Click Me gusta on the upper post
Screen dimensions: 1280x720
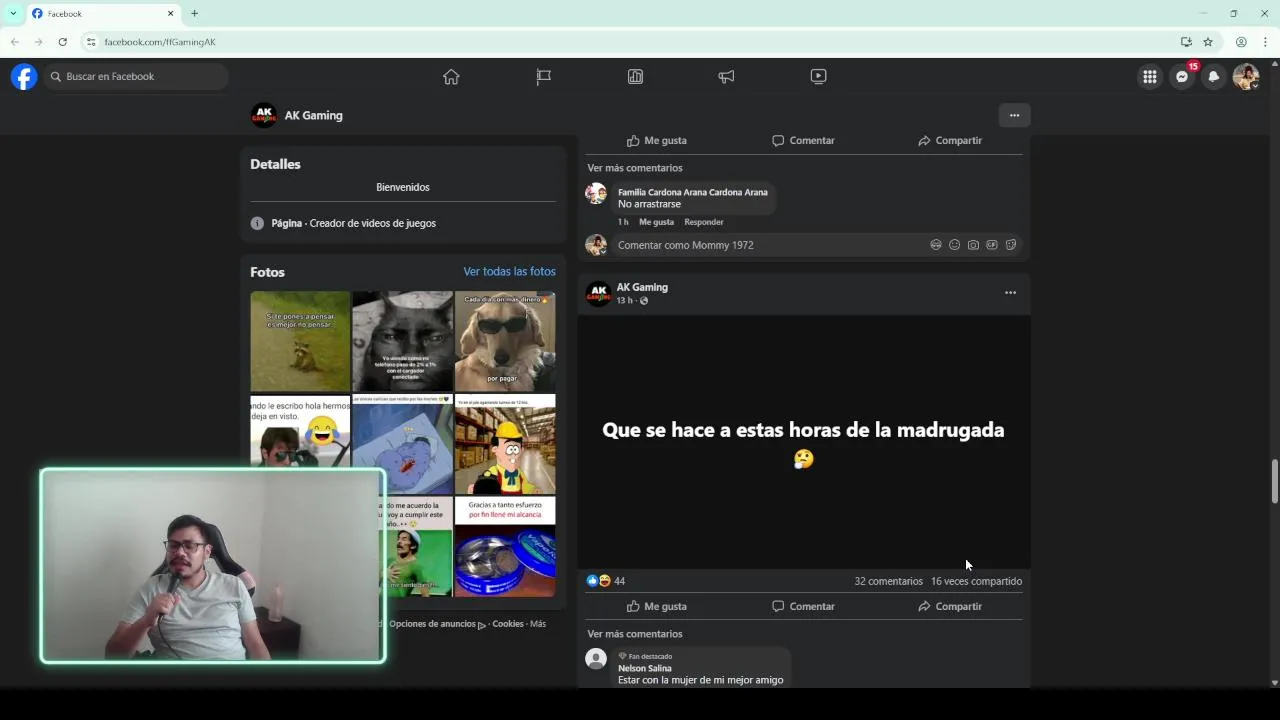pyautogui.click(x=657, y=141)
